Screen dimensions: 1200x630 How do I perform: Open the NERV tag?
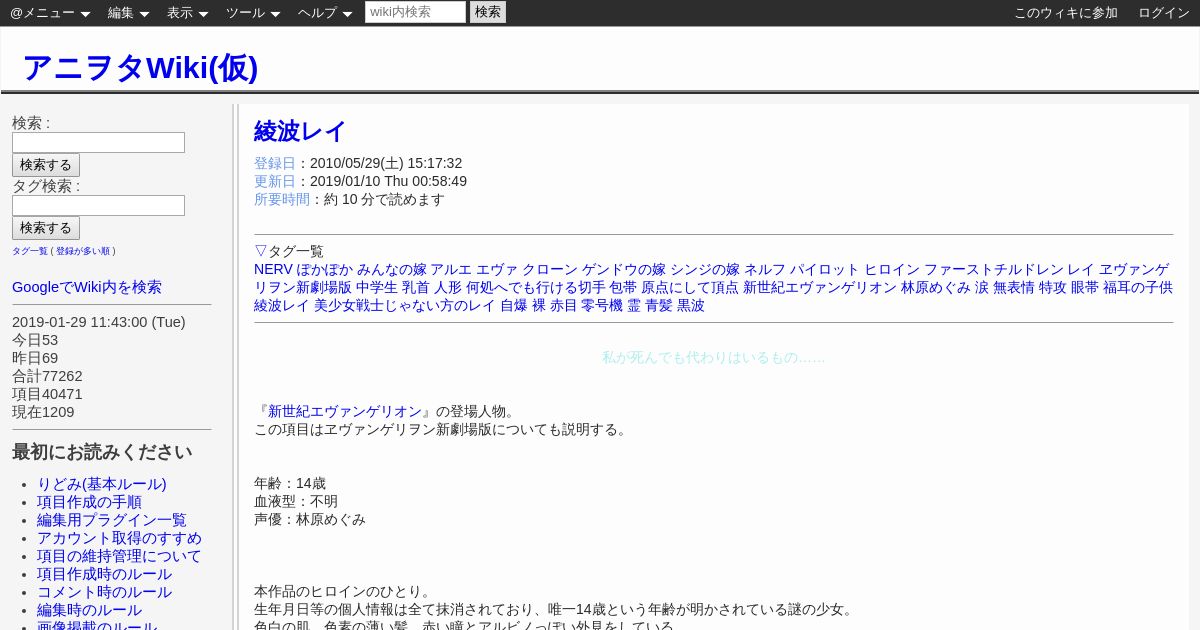273,269
